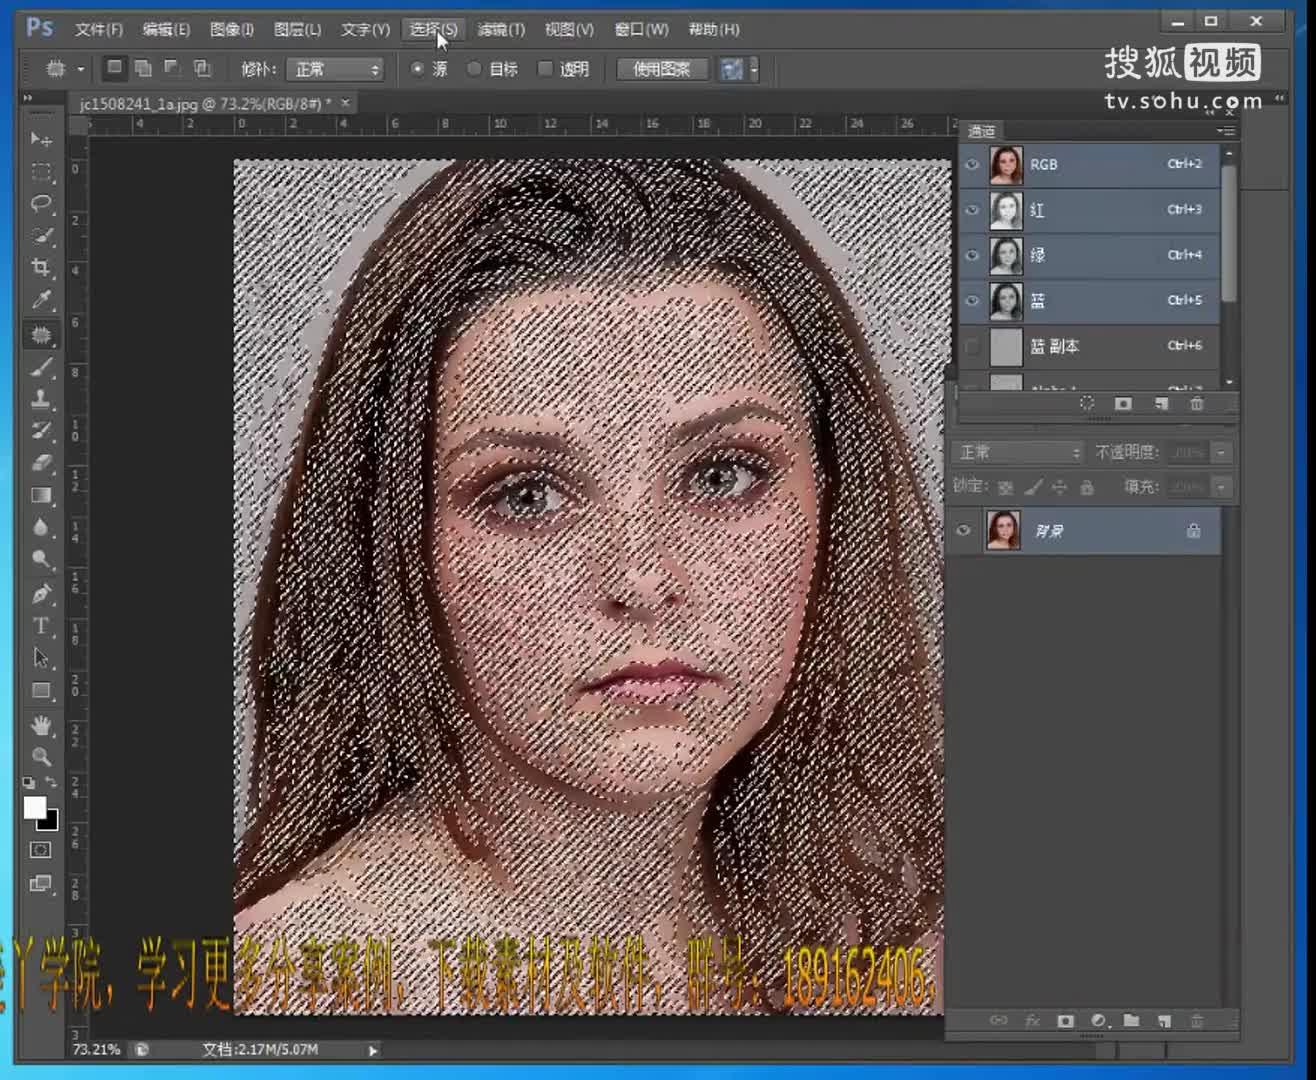Enable the 透明 checkbox in options bar
Screen dimensions: 1316x1080
(x=545, y=69)
